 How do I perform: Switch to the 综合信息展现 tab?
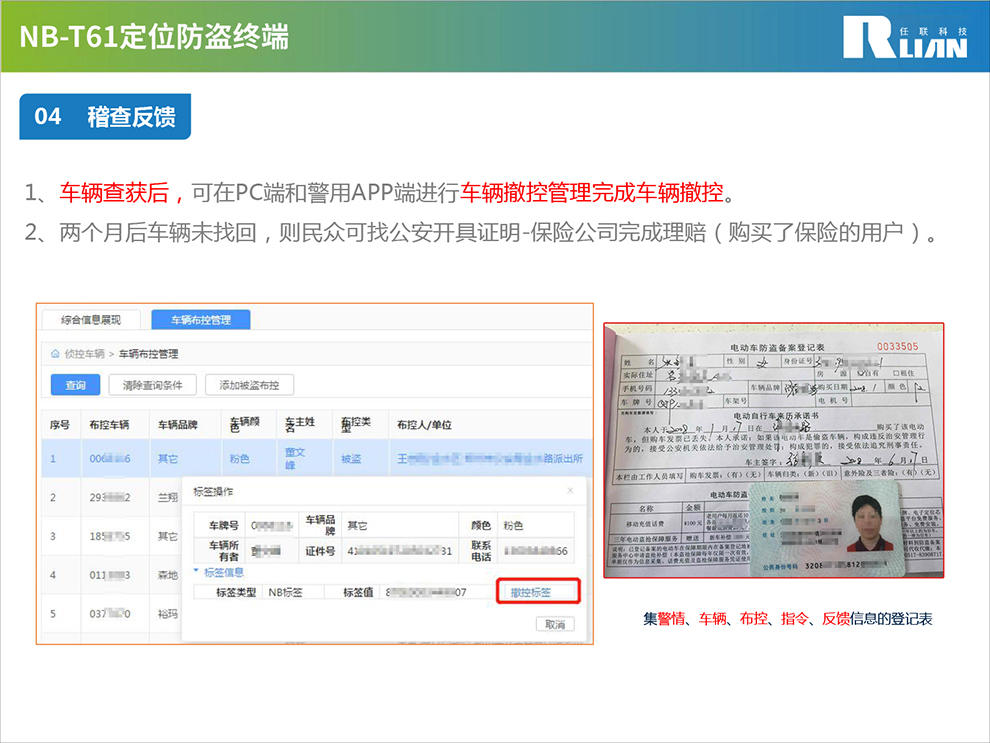(x=91, y=320)
